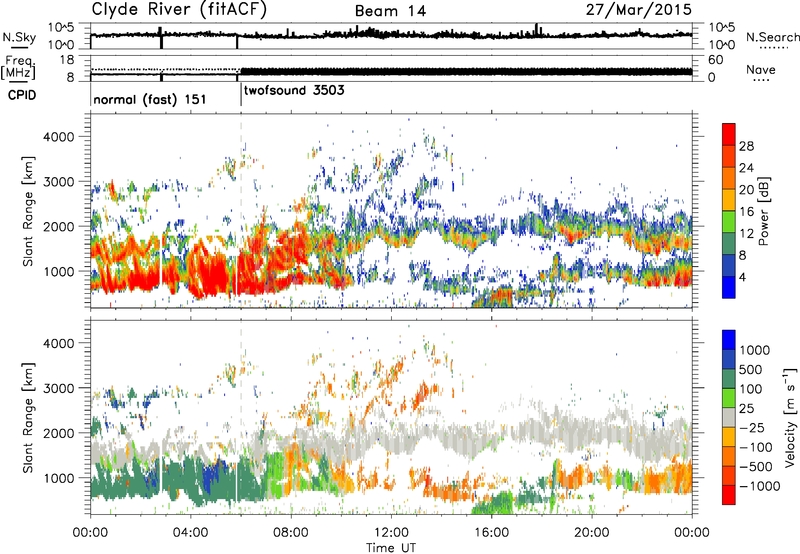
Task: Click the '08:00' time axis label
Action: [291, 533]
